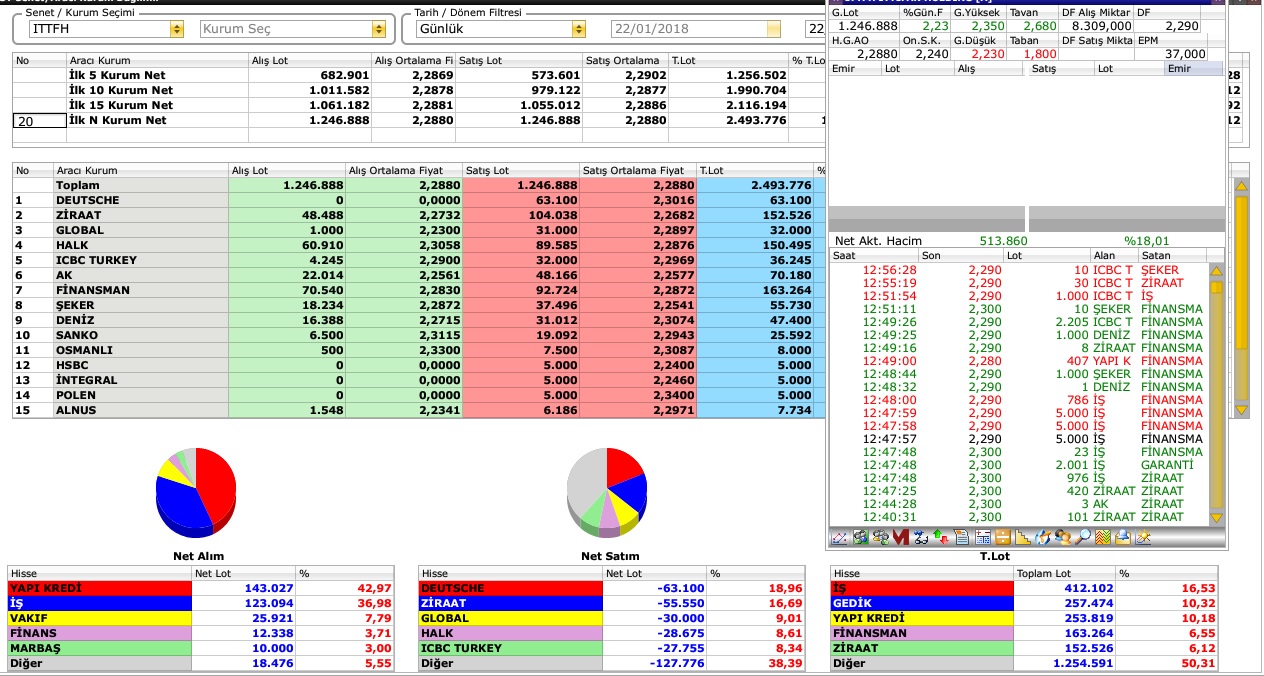Viewport: 1264px width, 676px height.
Task: Click the Tavan value 2,680
Action: tap(1039, 26)
